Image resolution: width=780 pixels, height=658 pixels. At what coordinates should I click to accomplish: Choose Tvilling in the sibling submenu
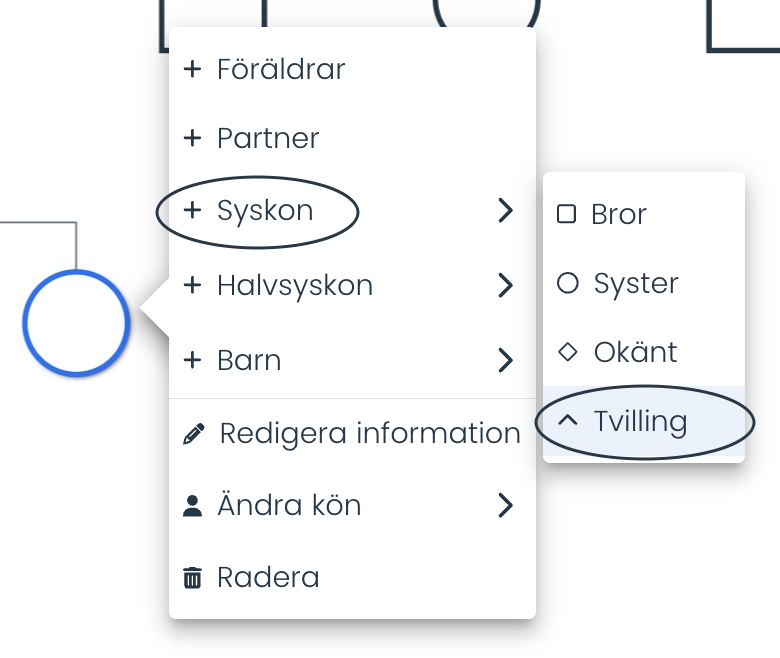644,421
